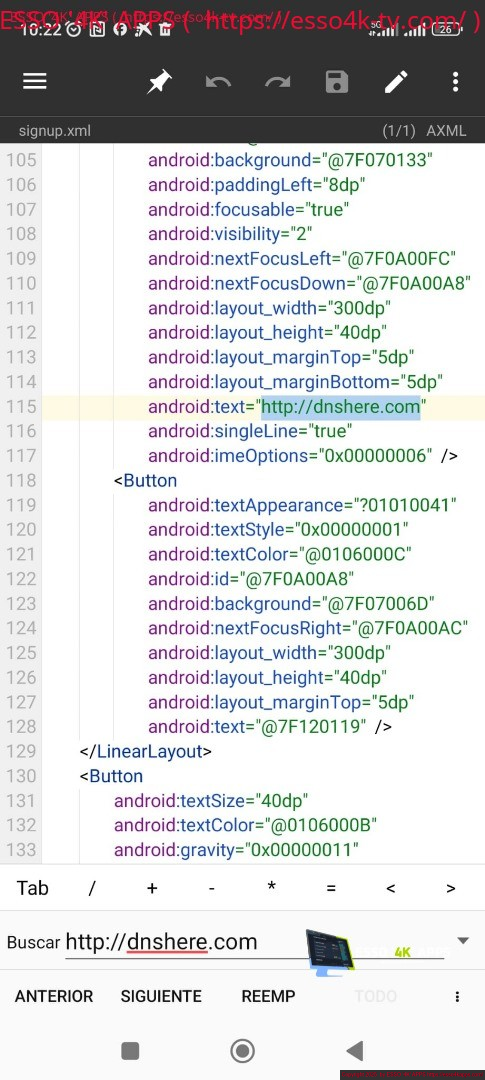Expand the search history dropdown arrow
The height and width of the screenshot is (1080, 485).
463,941
